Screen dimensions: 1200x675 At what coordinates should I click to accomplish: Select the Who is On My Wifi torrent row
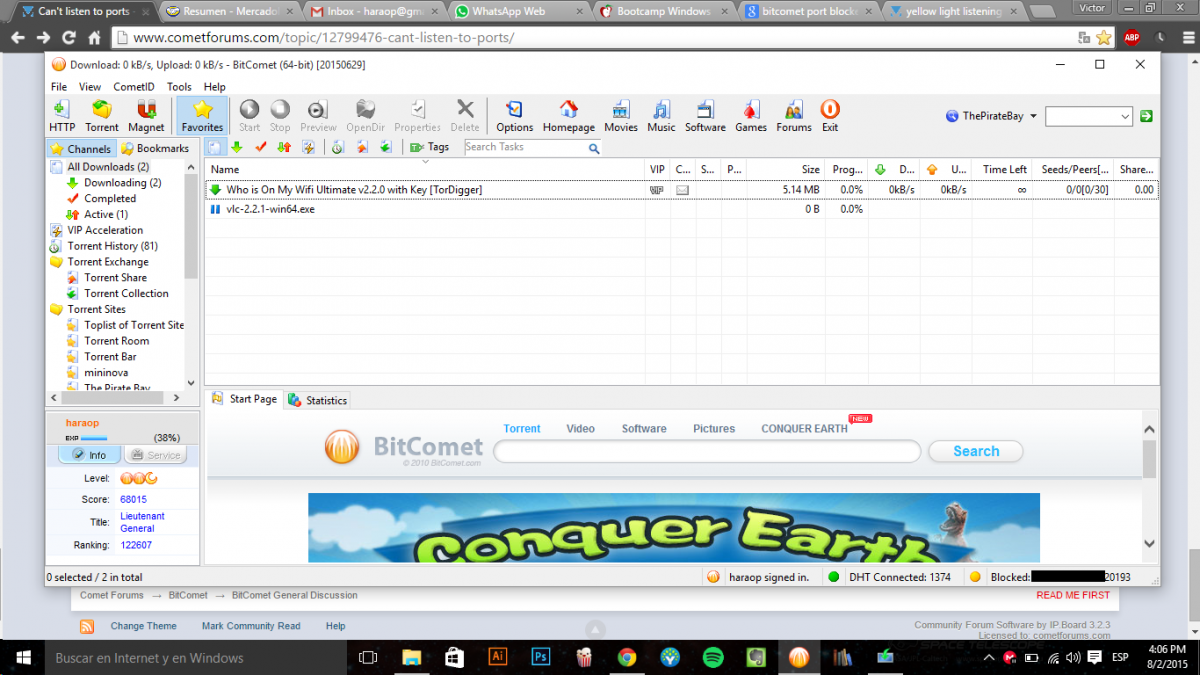point(682,189)
